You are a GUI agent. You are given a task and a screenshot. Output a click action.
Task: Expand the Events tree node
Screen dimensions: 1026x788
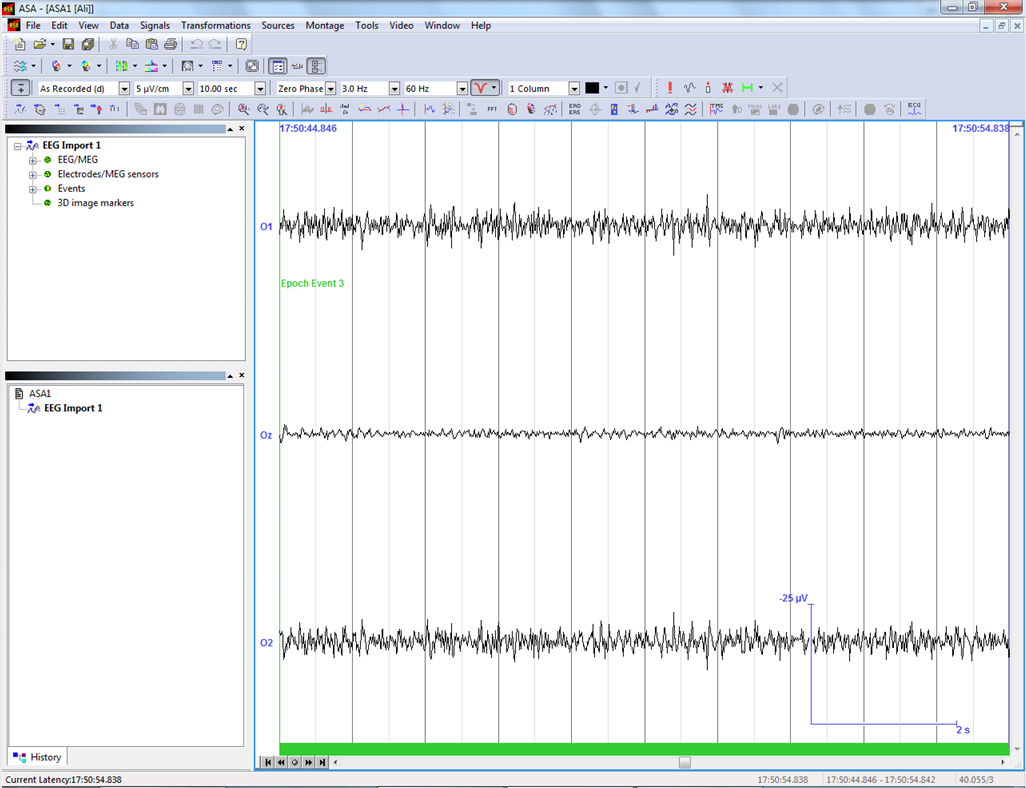click(x=33, y=189)
